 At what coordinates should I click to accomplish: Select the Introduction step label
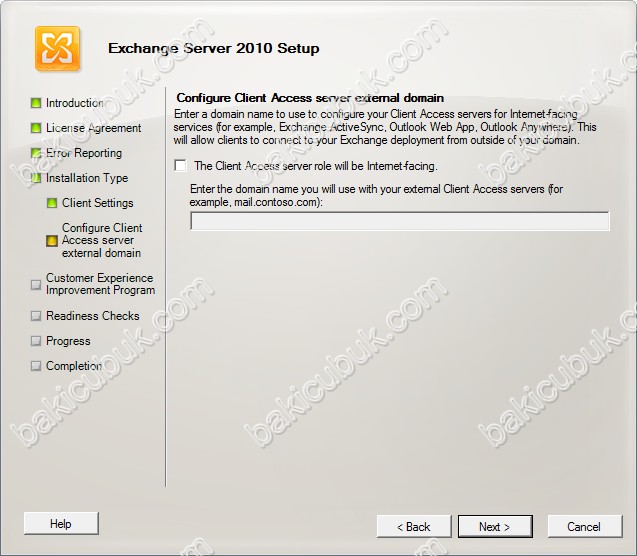[75, 103]
